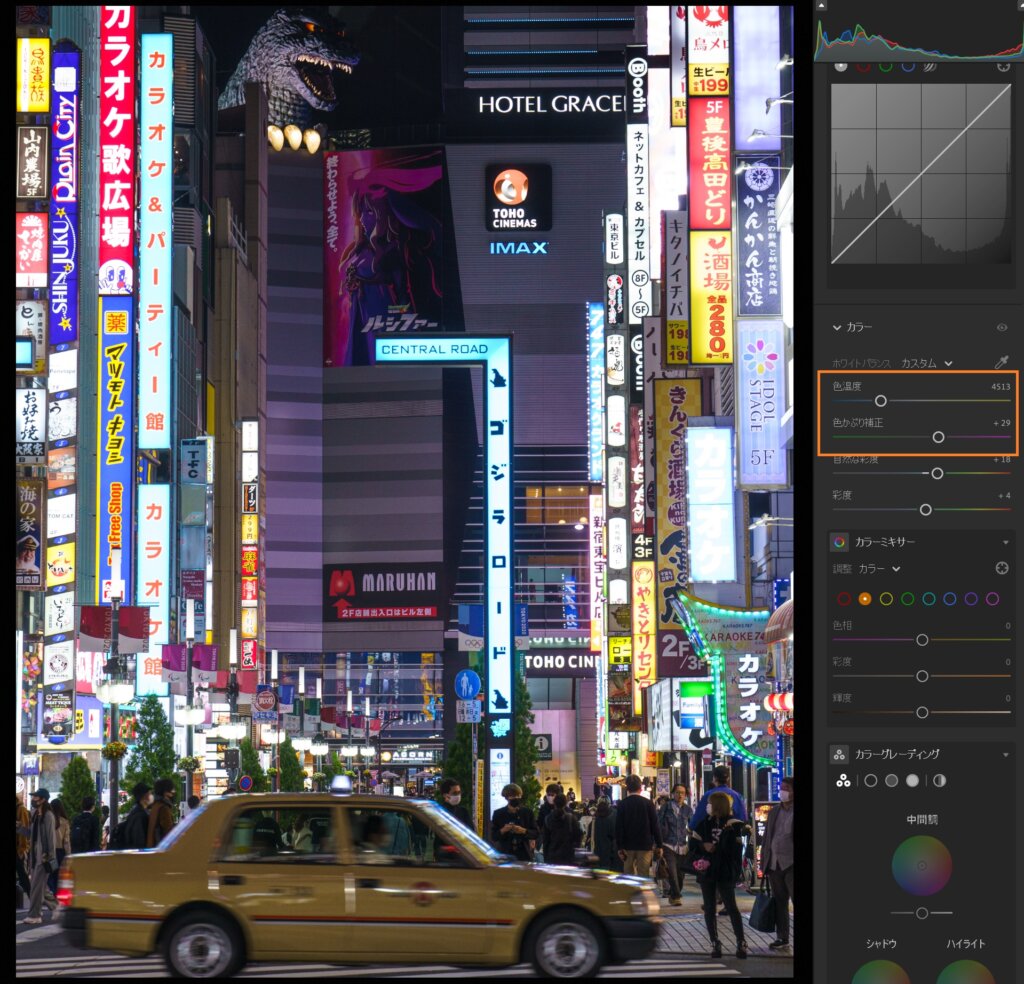Select the red tone curve channel
The width and height of the screenshot is (1024, 984).
point(863,67)
